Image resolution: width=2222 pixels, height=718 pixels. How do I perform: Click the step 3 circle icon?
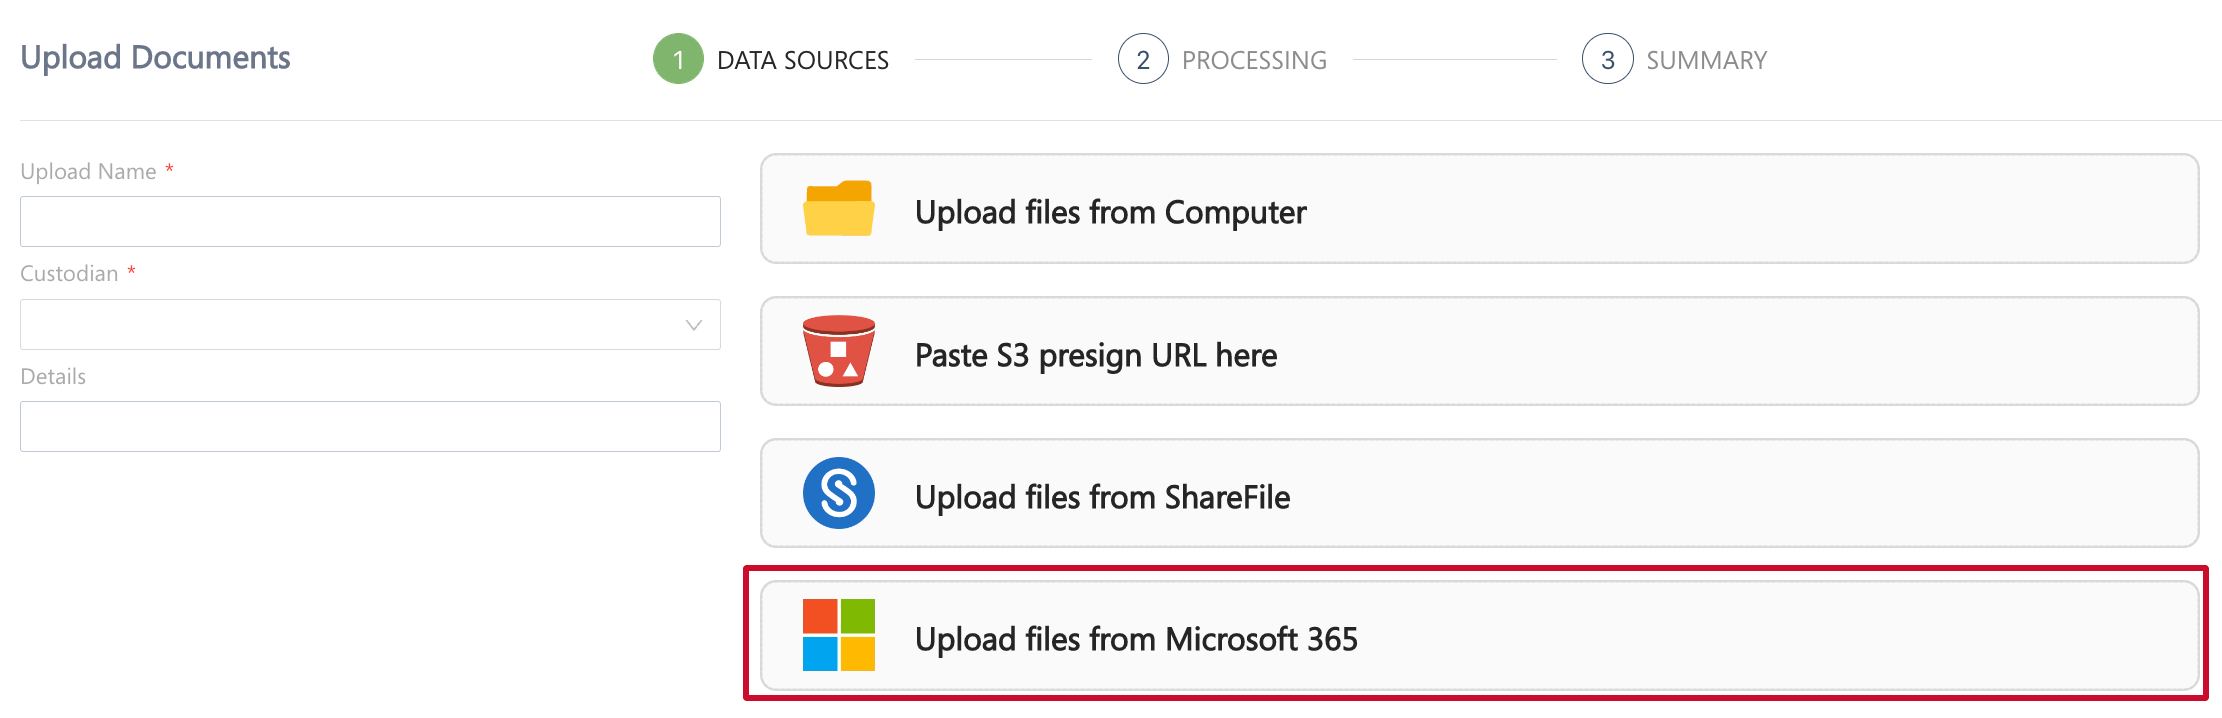pos(1607,59)
